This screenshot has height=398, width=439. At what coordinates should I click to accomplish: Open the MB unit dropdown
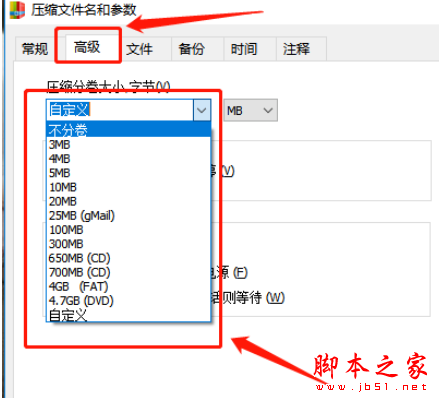click(x=250, y=110)
